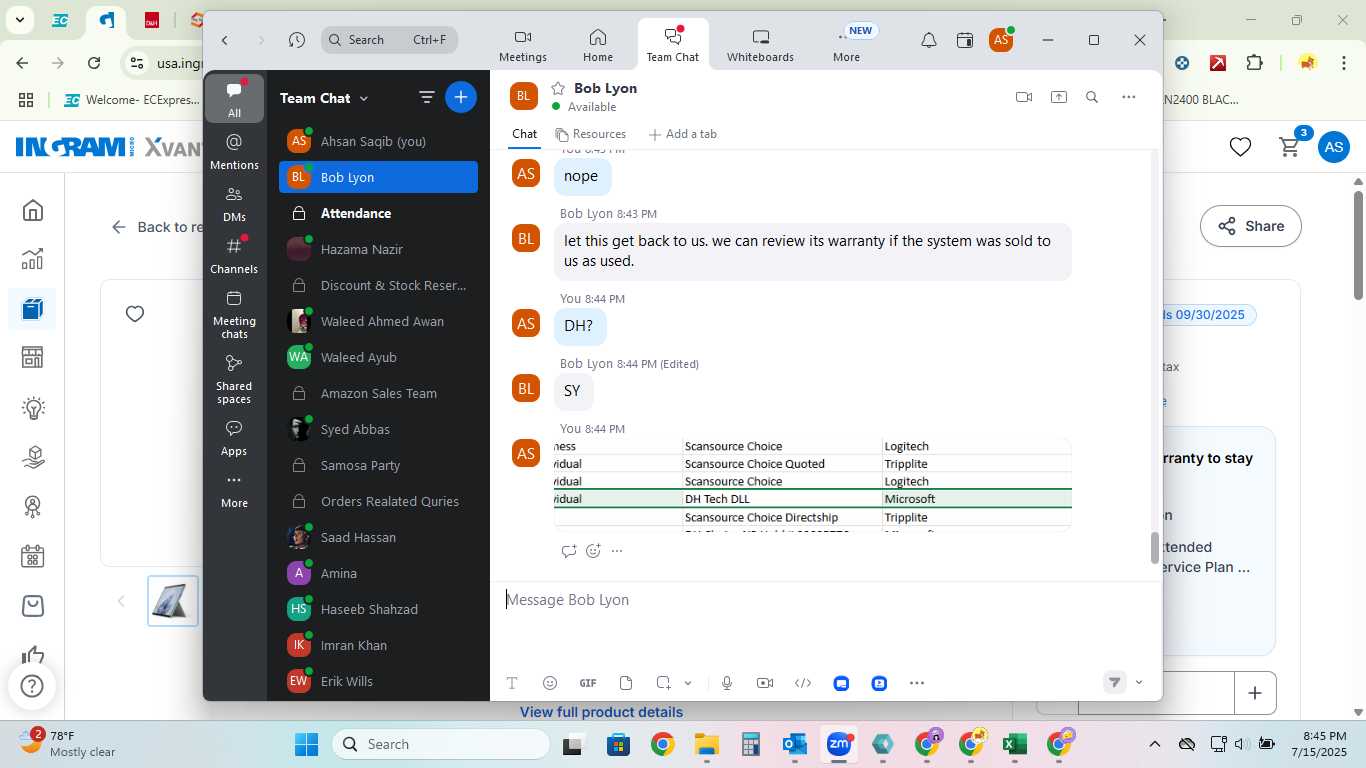Go to Zoom Home tab
Viewport: 1366px width, 768px height.
tap(598, 46)
